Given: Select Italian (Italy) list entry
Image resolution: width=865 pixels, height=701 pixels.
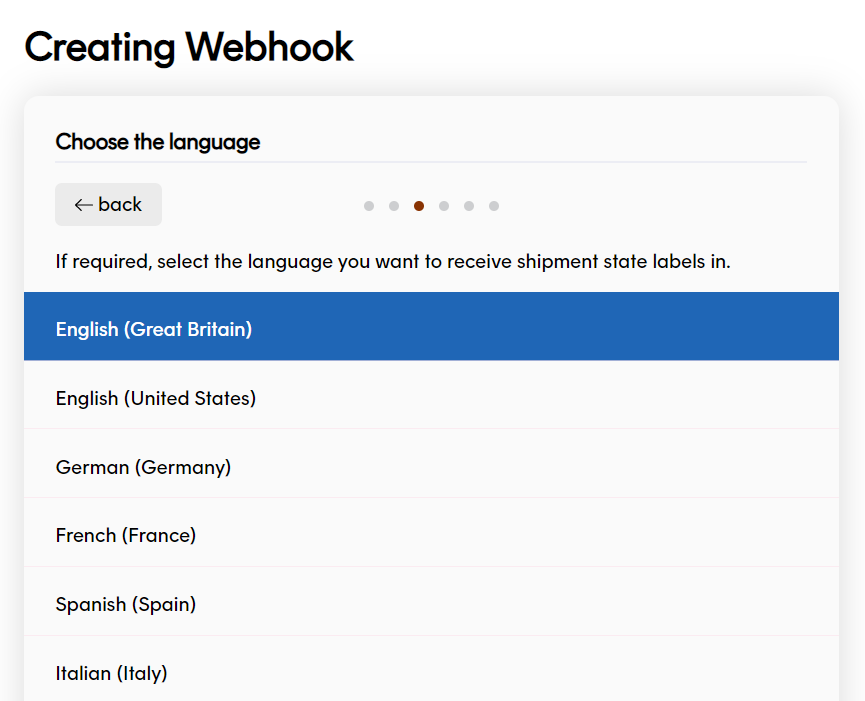Looking at the screenshot, I should point(111,674).
